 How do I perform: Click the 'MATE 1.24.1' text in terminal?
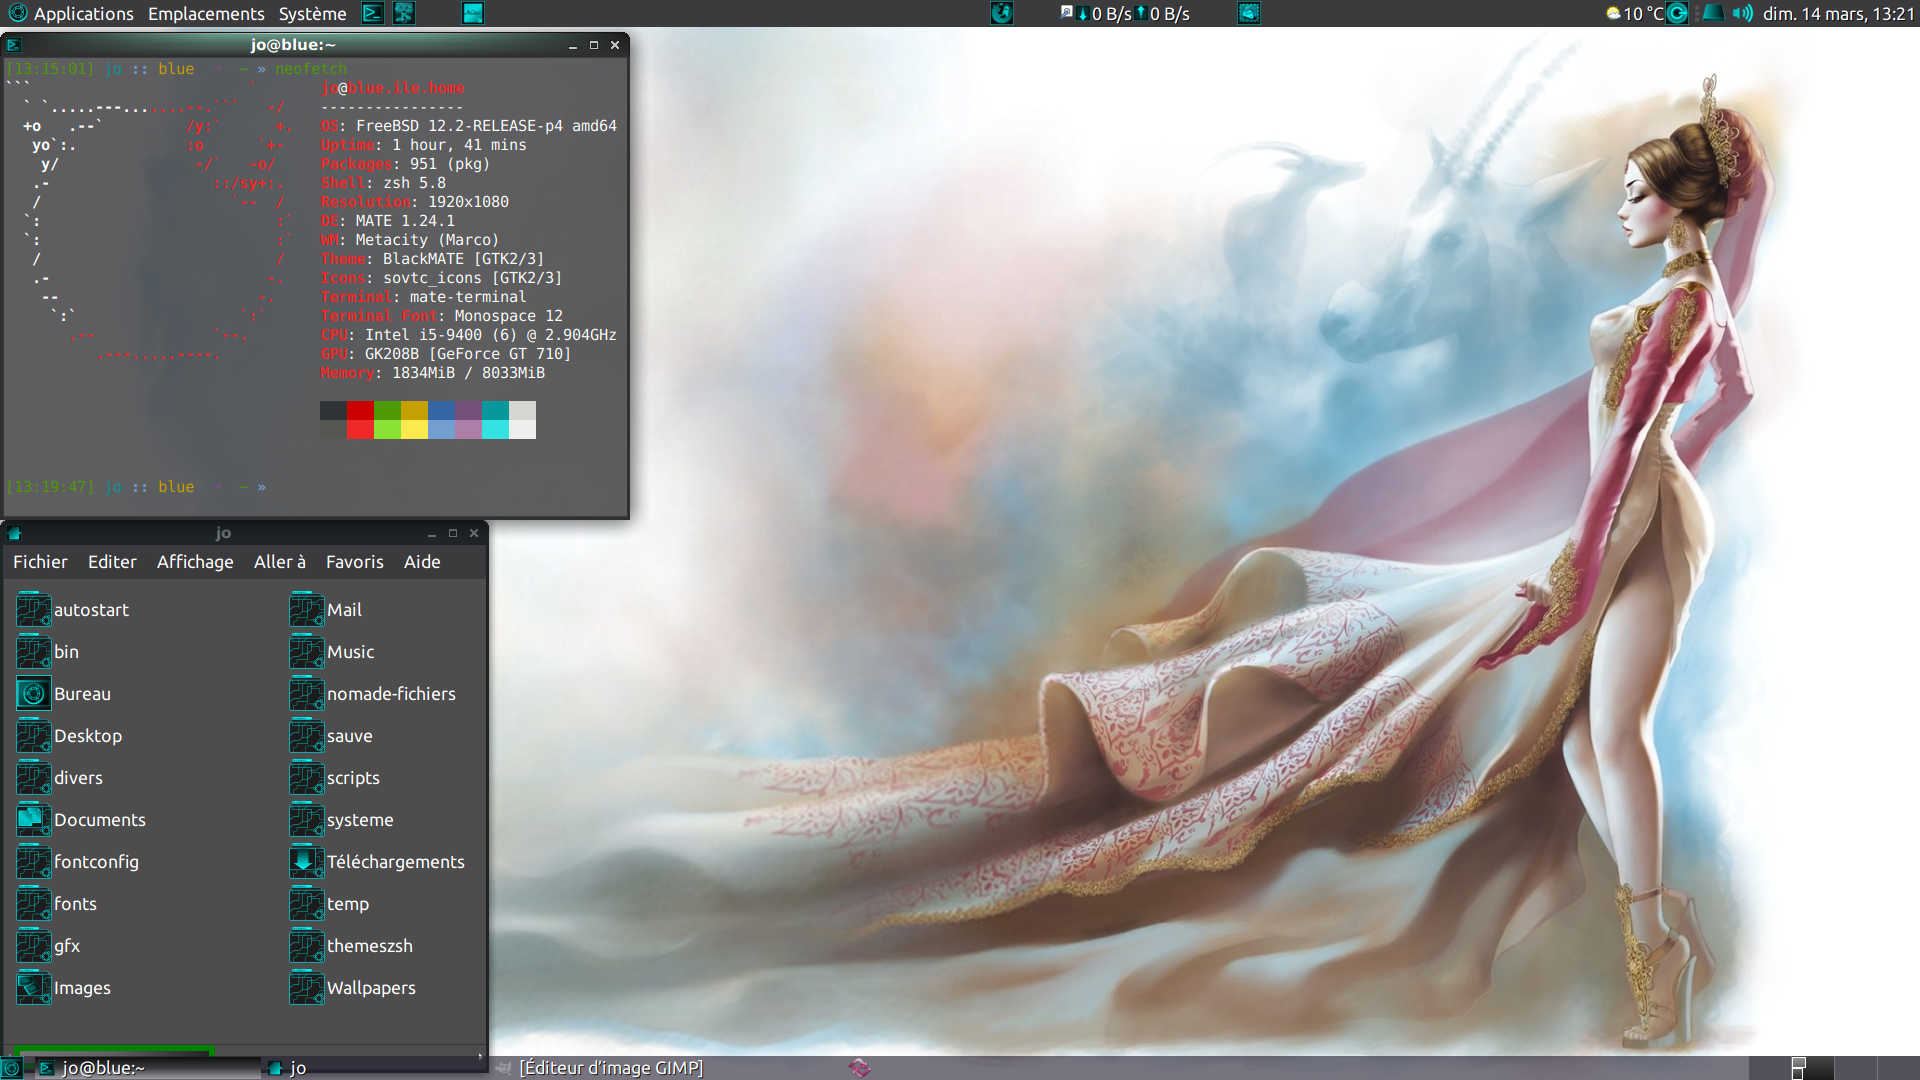click(x=405, y=221)
